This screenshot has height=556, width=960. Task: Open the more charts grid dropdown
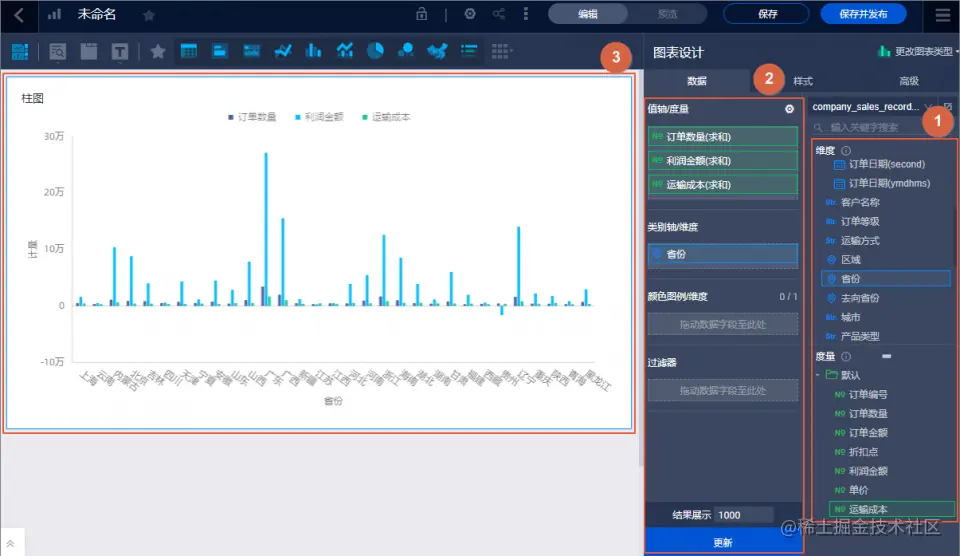501,51
